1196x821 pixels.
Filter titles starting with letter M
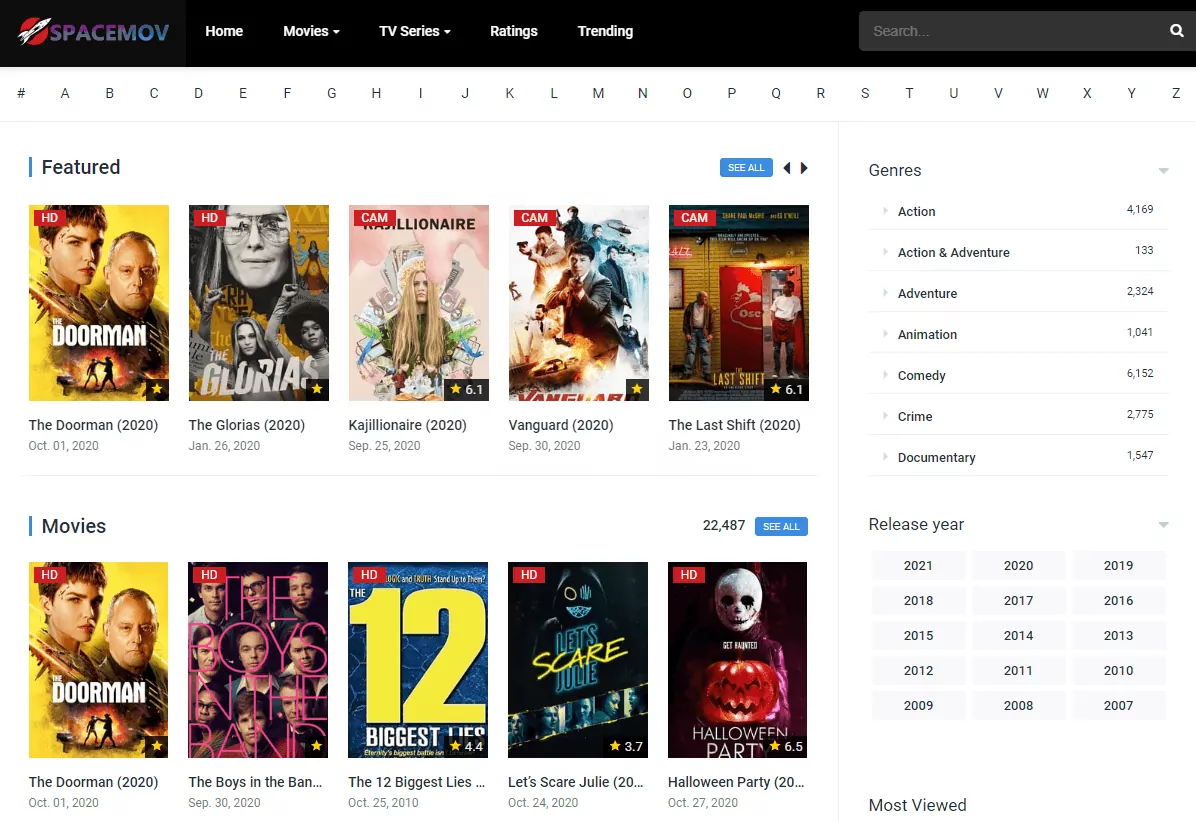[598, 93]
